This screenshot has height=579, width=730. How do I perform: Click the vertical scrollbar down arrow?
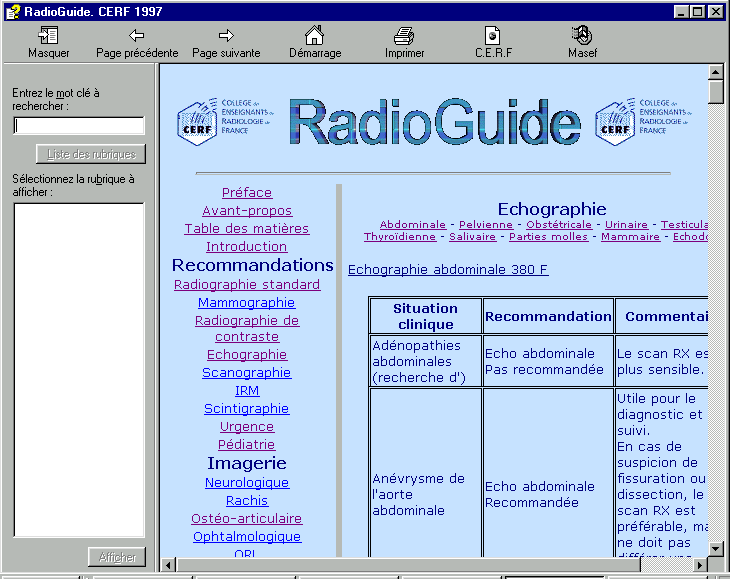coord(715,549)
